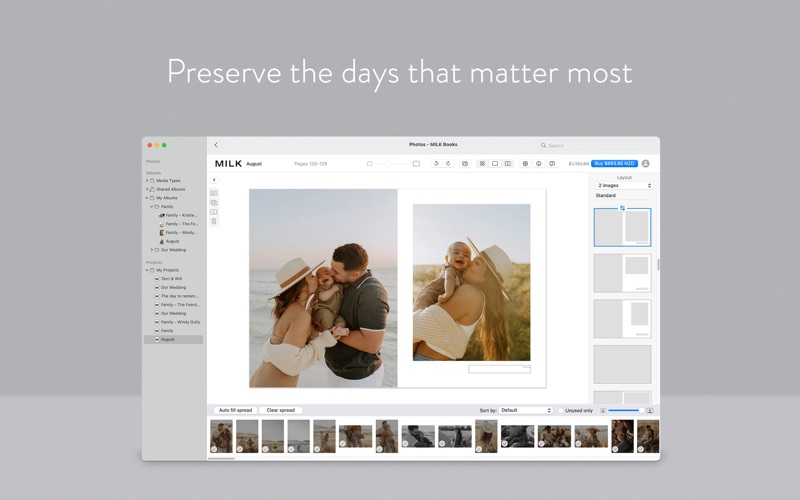Click the Auto fill spread button
800x500 pixels.
pos(235,410)
